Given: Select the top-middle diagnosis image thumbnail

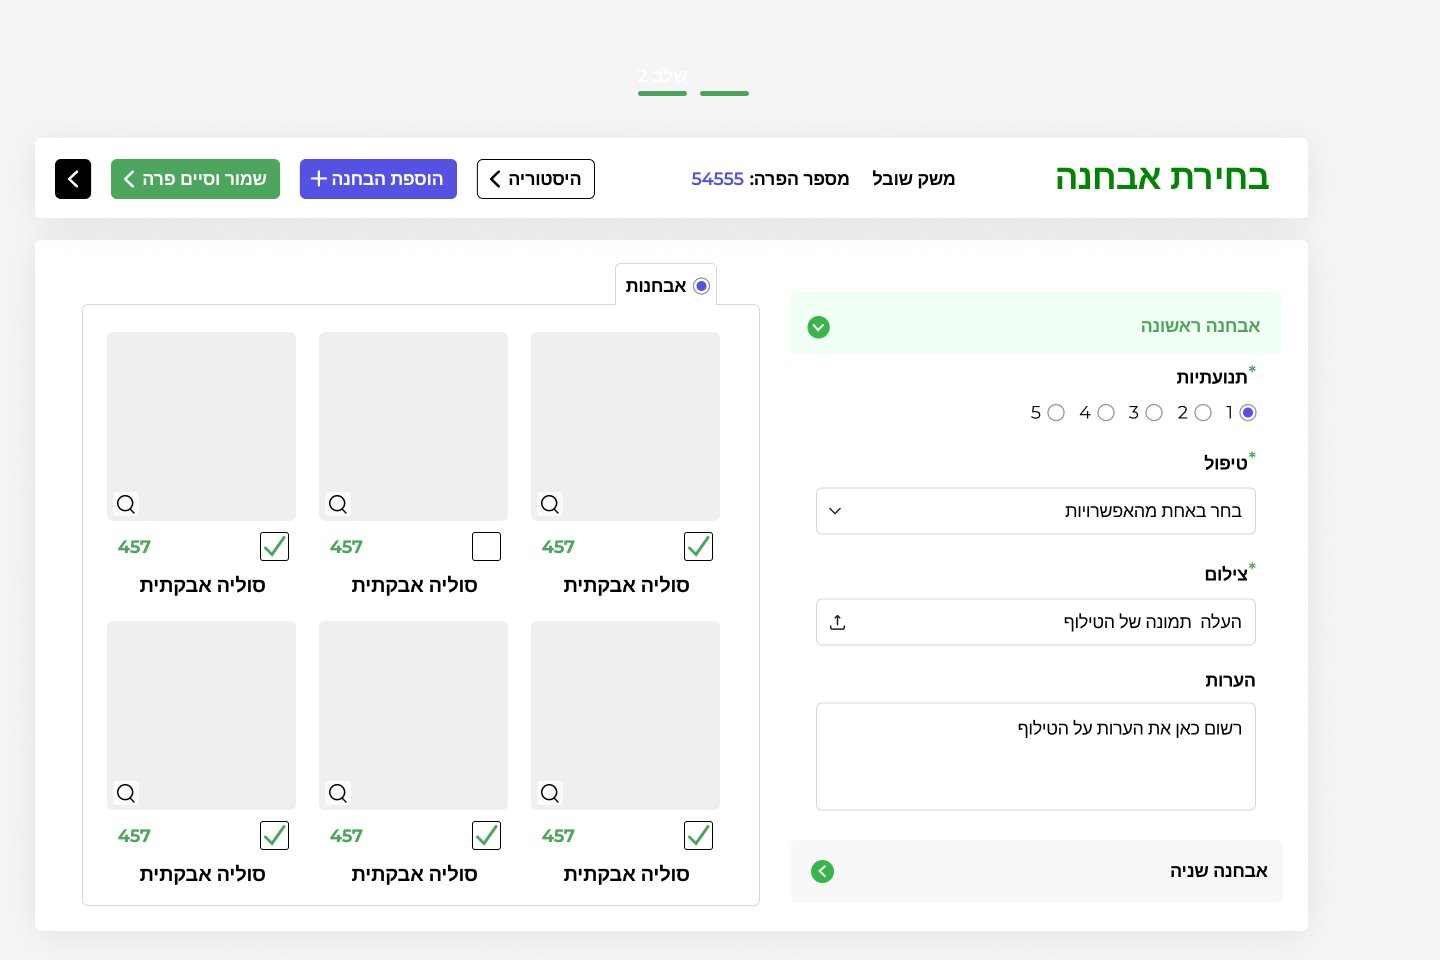Looking at the screenshot, I should click(x=413, y=426).
